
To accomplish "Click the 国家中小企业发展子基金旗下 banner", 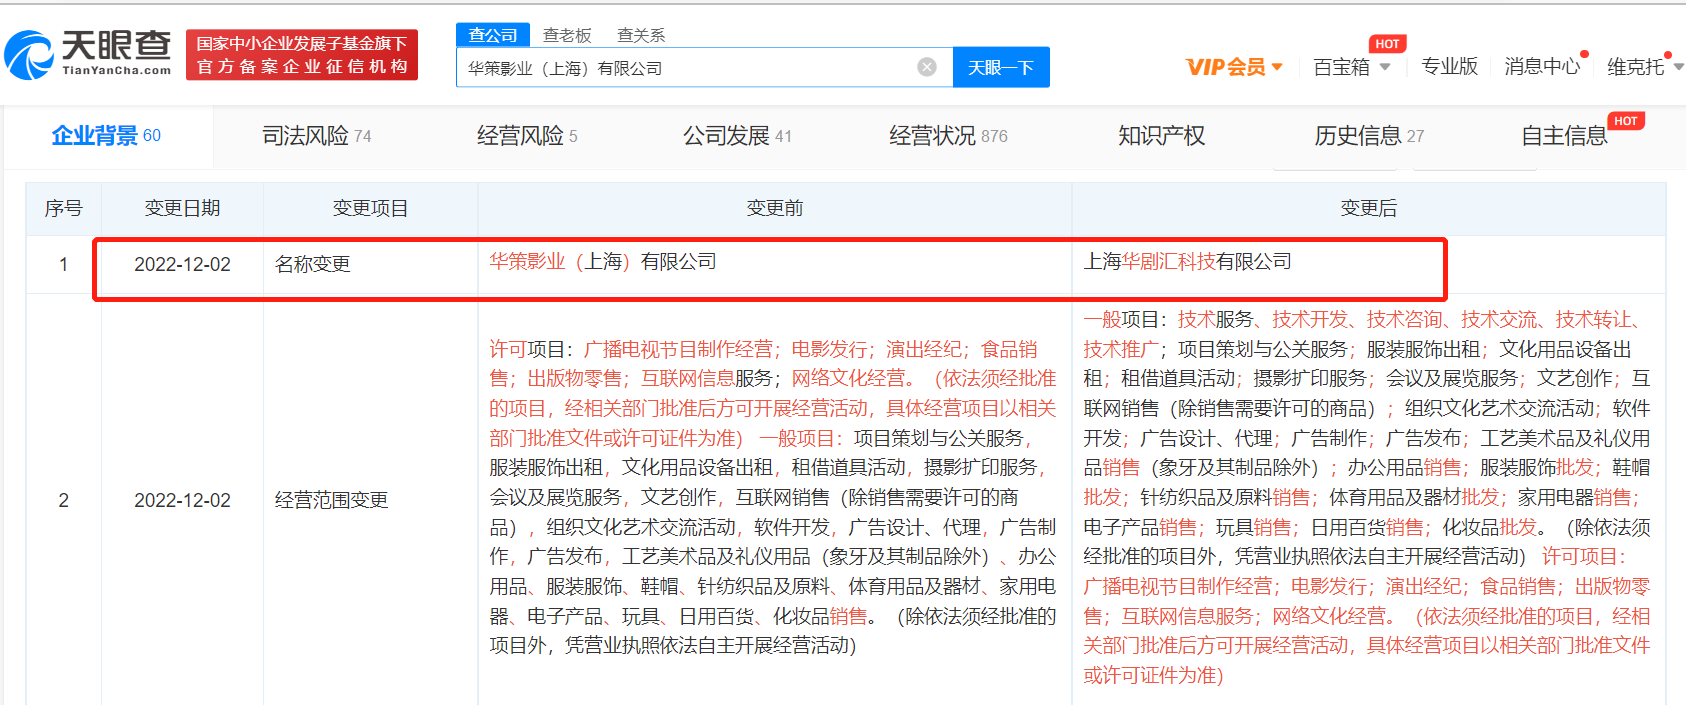I will (x=302, y=55).
